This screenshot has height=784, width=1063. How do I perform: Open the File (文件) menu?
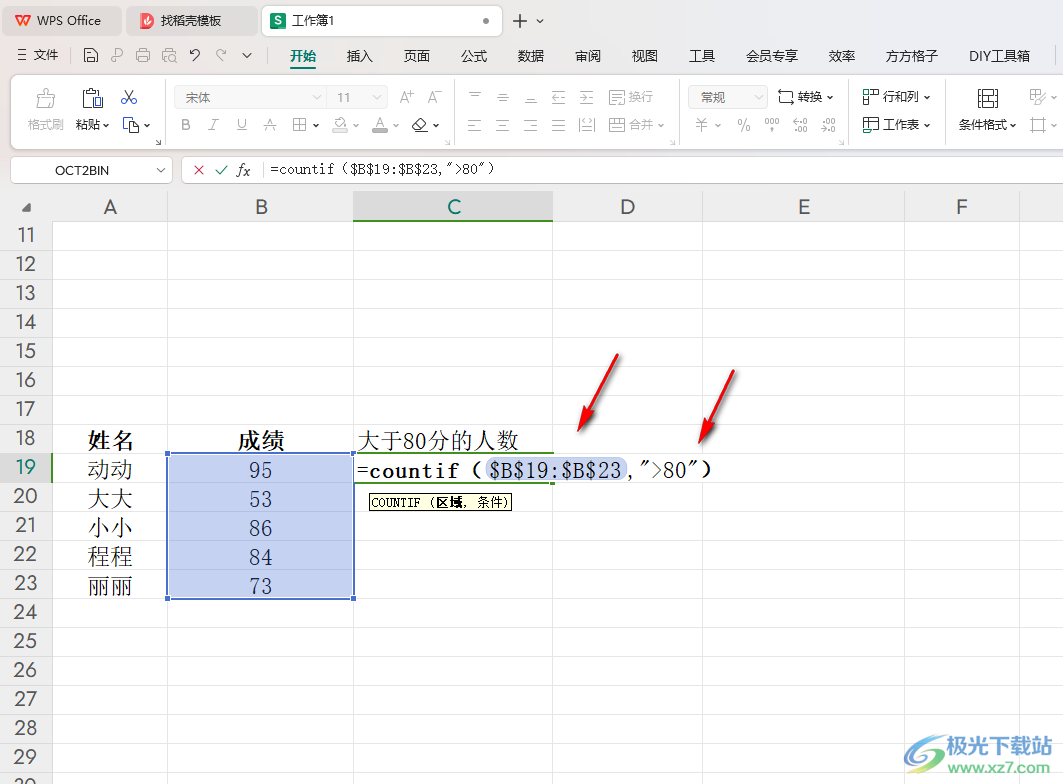pos(38,55)
